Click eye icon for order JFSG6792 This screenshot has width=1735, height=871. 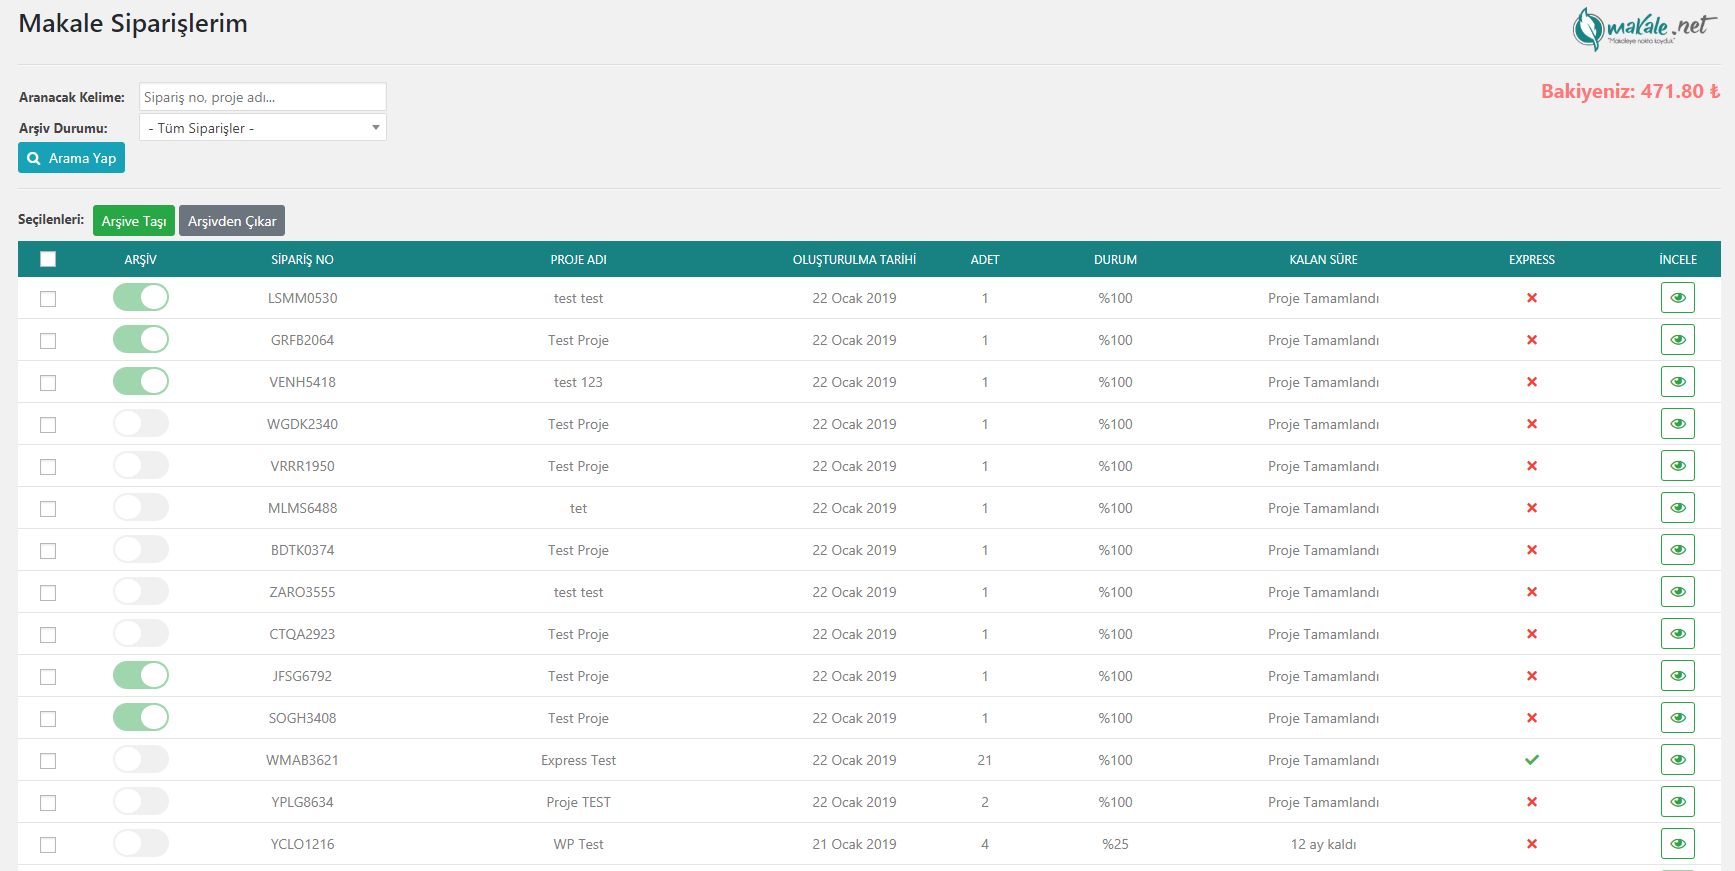click(1677, 676)
